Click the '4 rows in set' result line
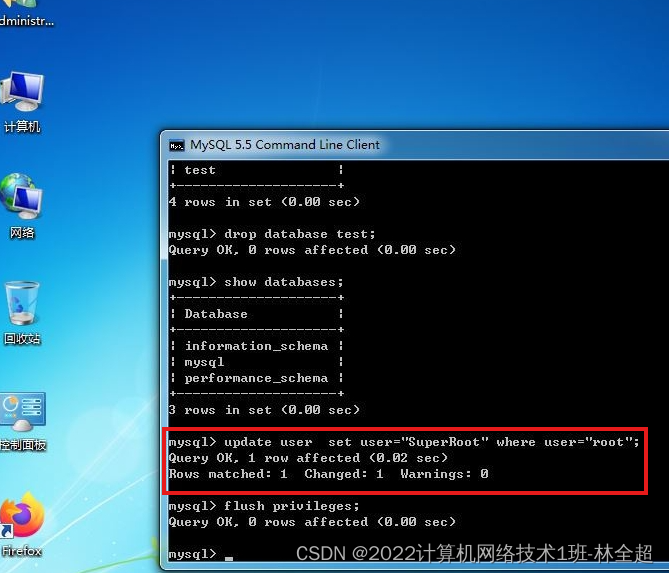Viewport: 669px width, 573px height. (x=264, y=202)
